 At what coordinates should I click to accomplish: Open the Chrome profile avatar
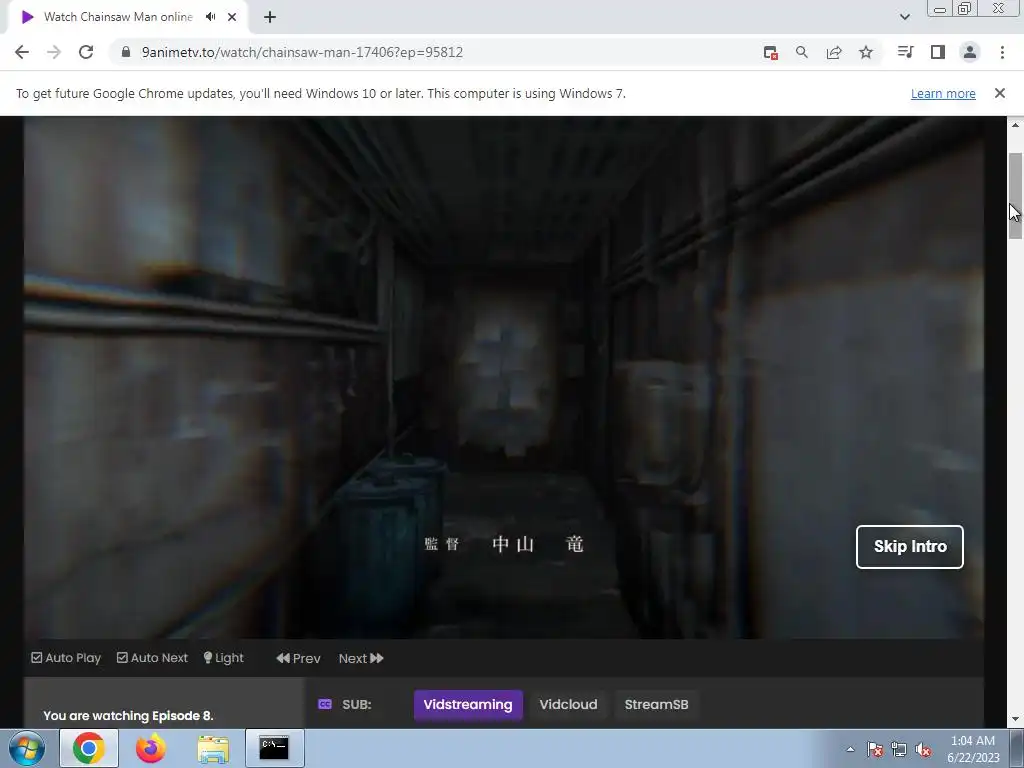point(970,52)
